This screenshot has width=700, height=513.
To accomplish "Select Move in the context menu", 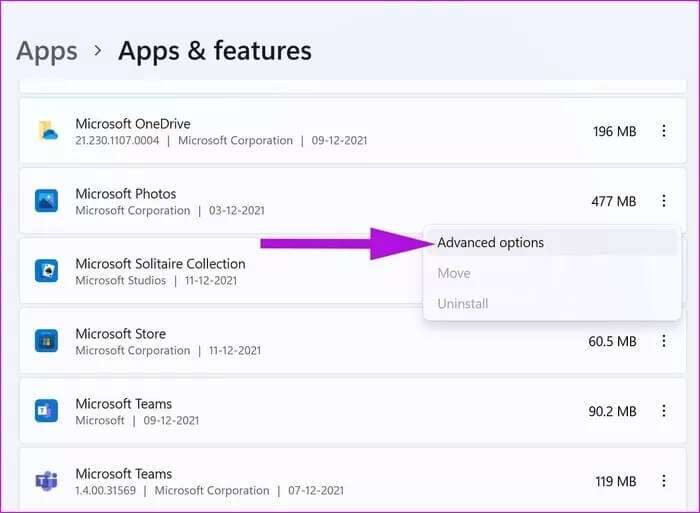I will (552, 273).
